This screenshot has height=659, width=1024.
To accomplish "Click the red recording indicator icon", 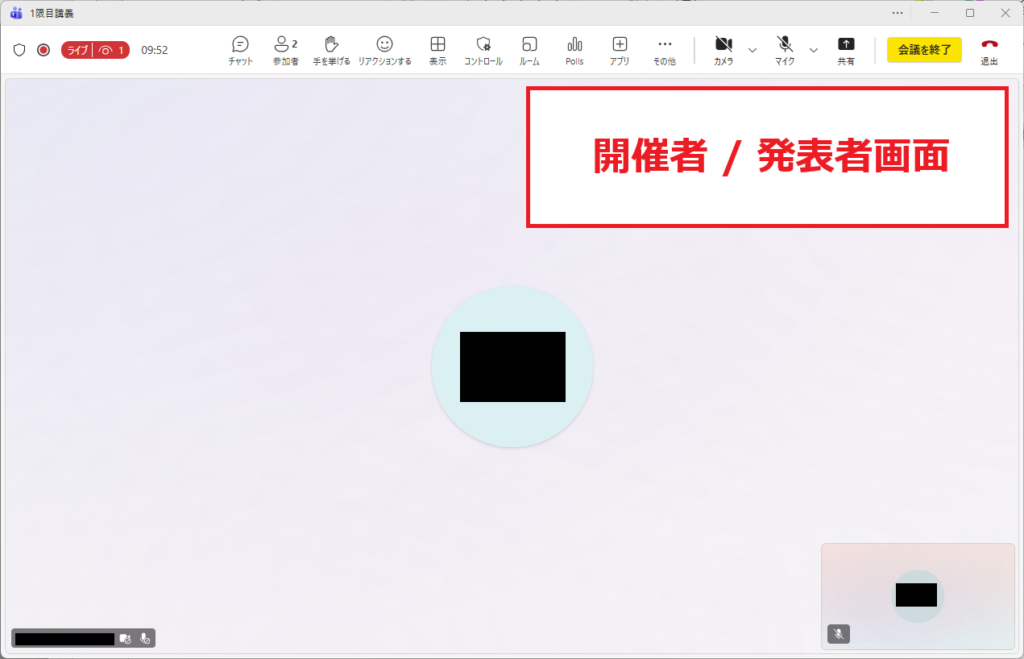I will pyautogui.click(x=43, y=50).
